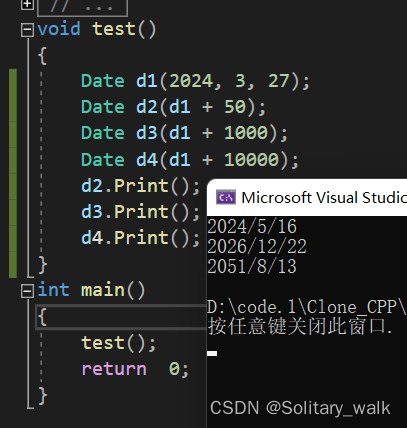Collapse the void test() function block
This screenshot has width=407, height=428.
(27, 30)
